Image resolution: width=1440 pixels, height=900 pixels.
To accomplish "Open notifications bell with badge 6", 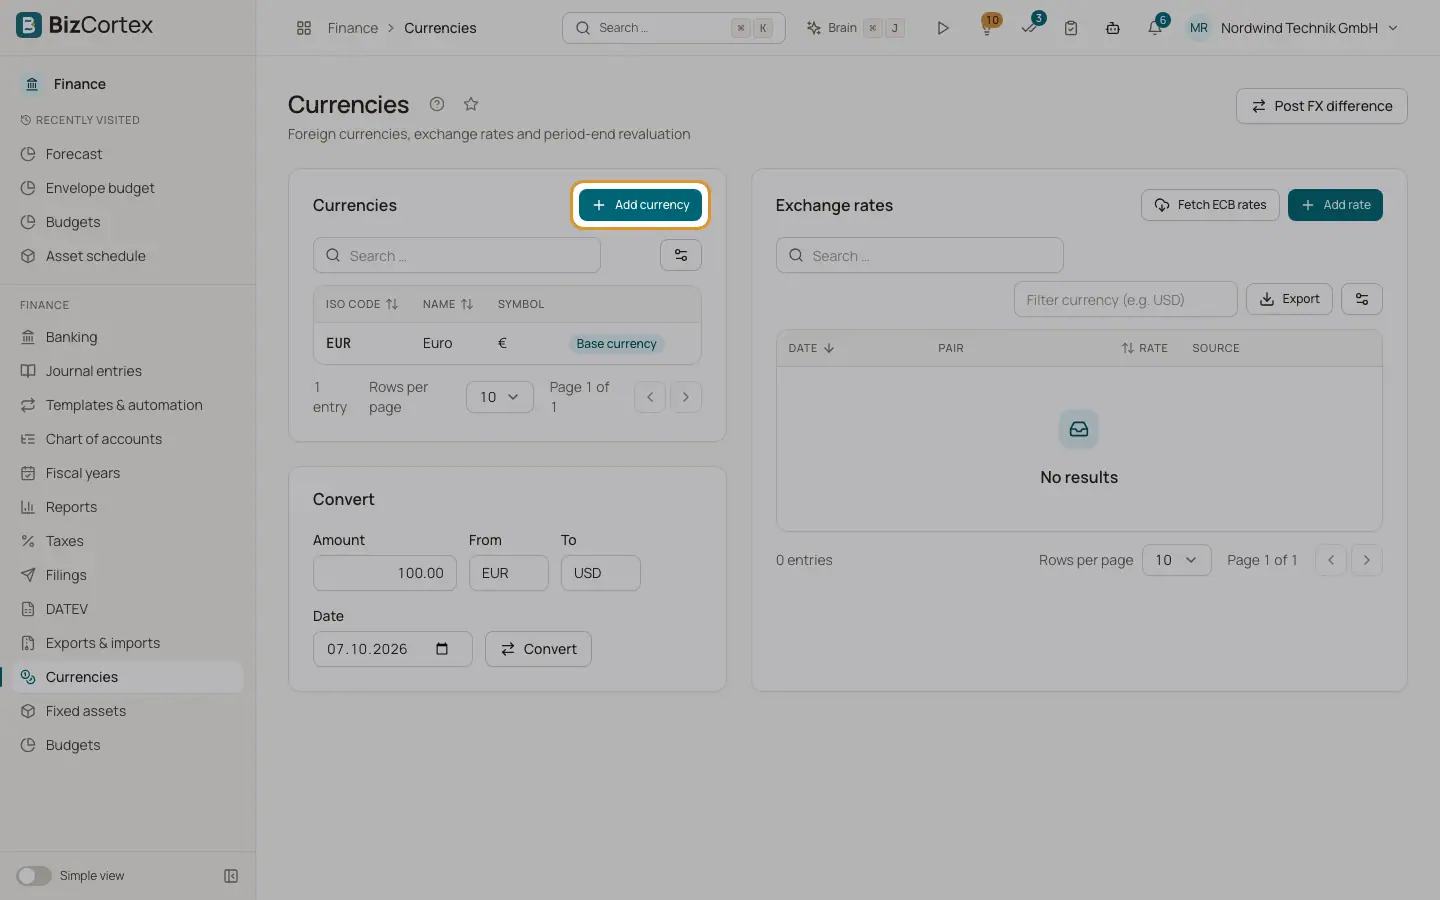I will pyautogui.click(x=1155, y=27).
